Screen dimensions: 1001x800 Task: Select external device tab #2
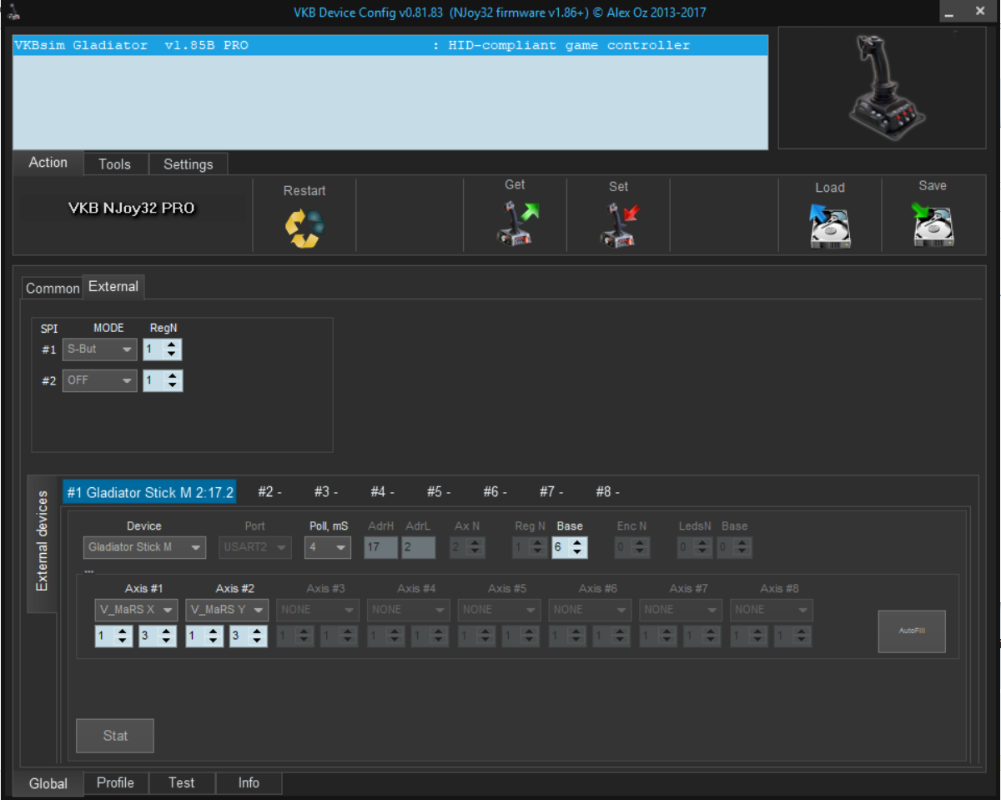(269, 492)
